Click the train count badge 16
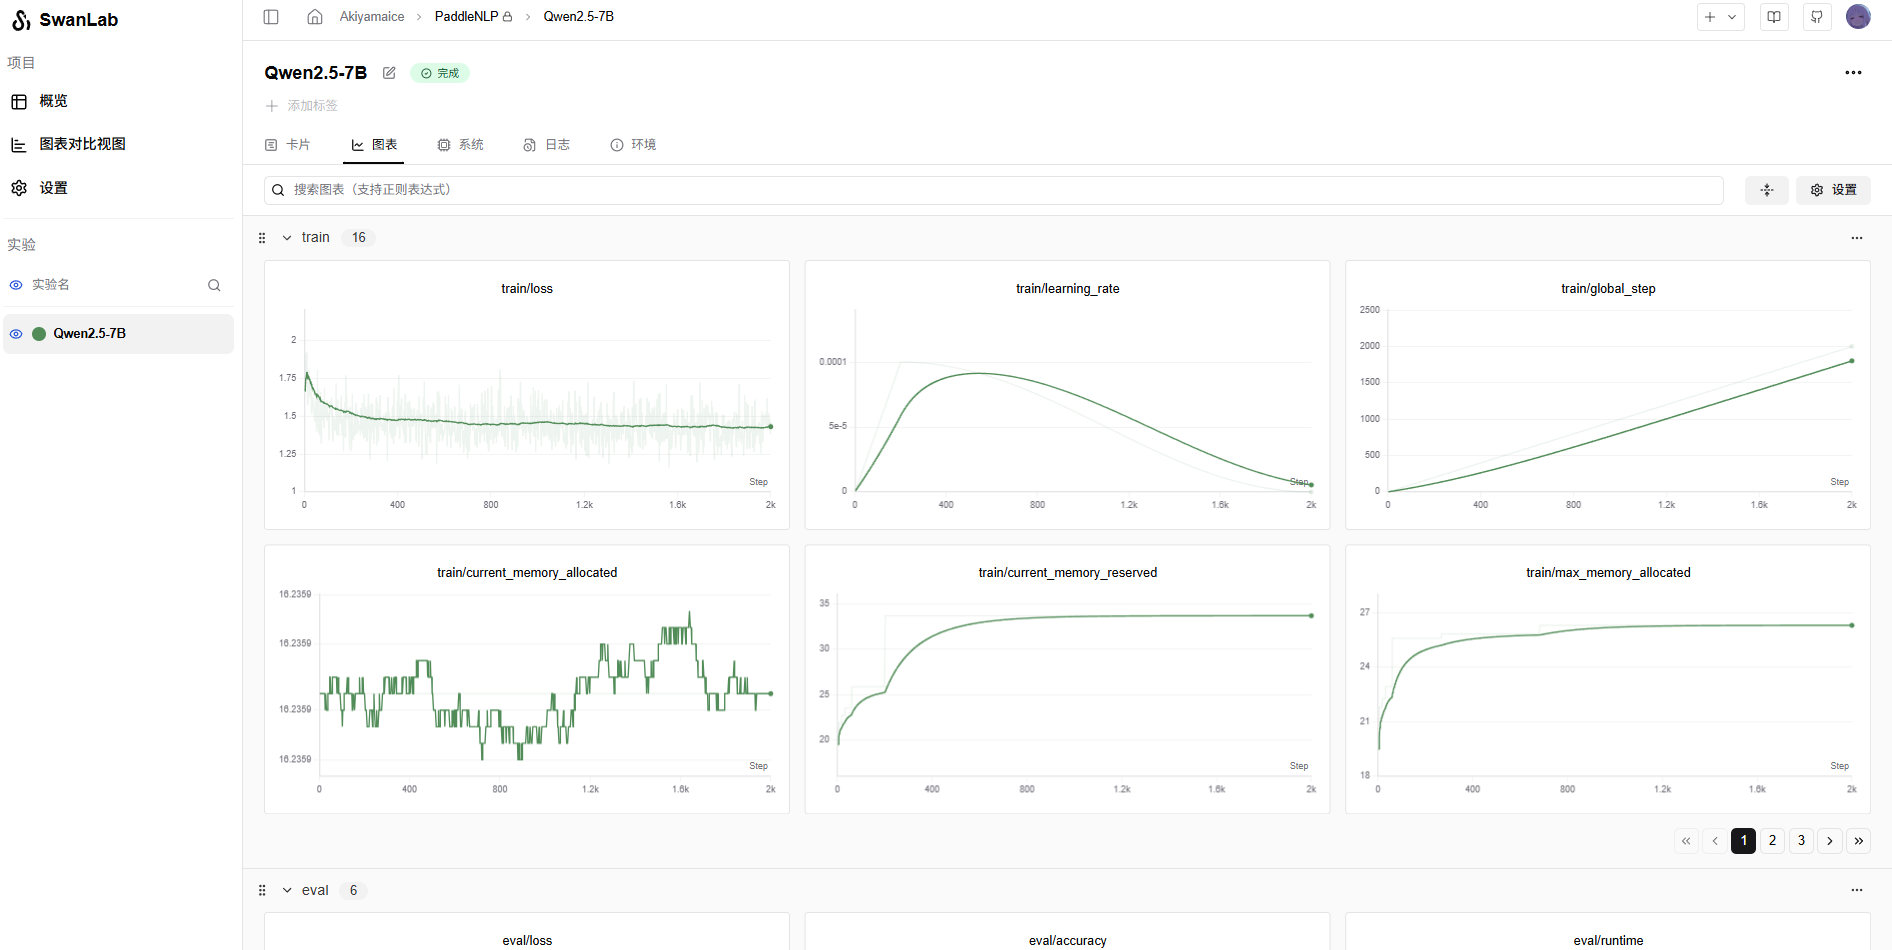 (359, 238)
